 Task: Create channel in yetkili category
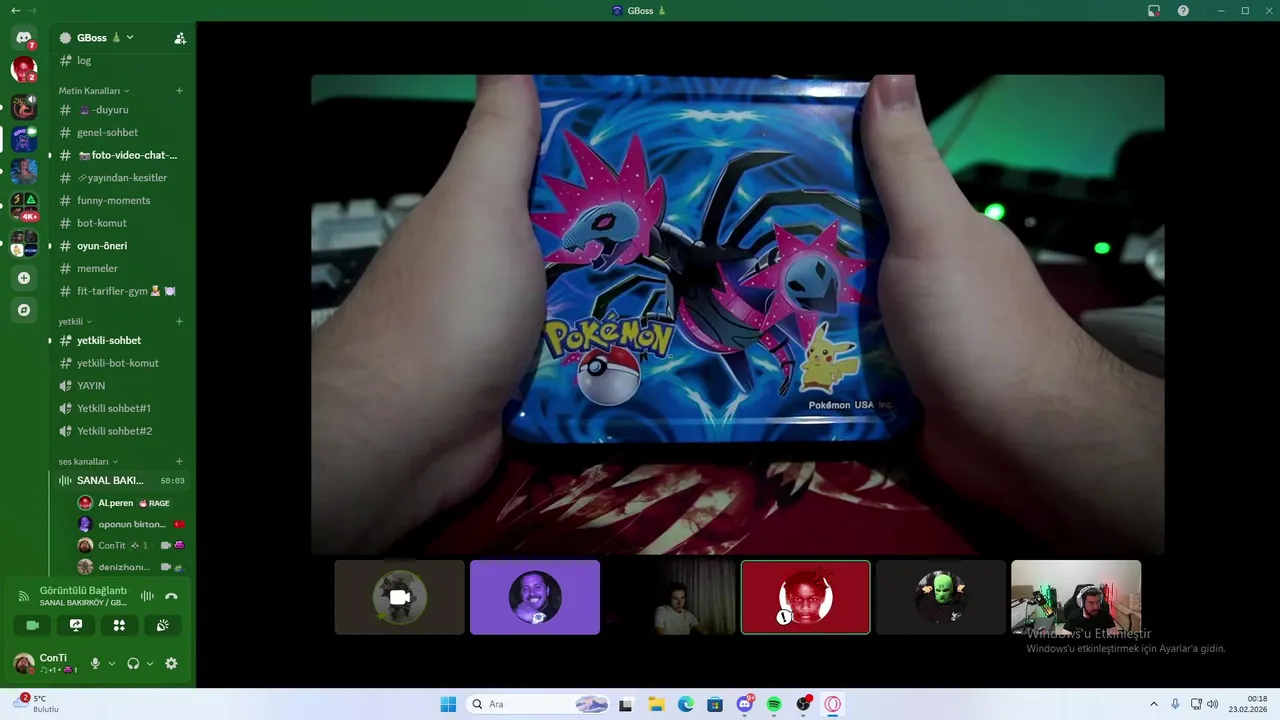[x=179, y=321]
